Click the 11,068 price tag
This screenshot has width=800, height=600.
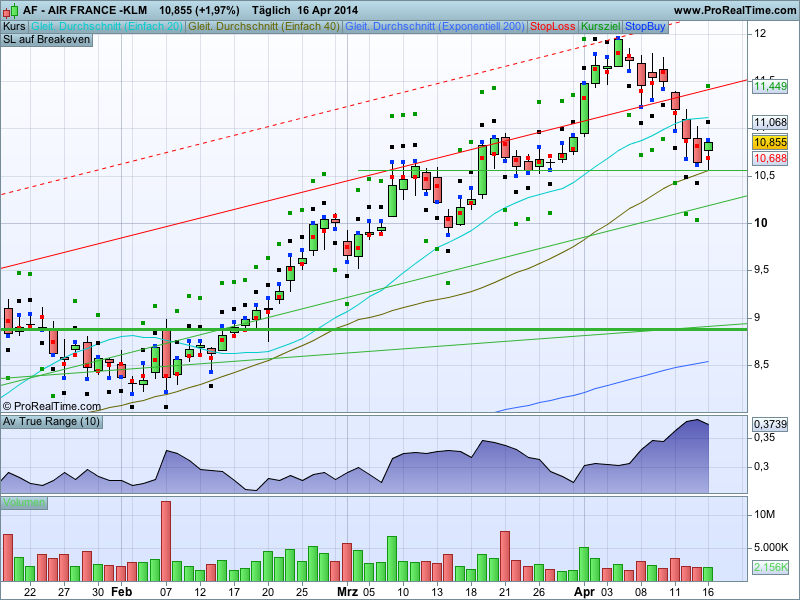(x=770, y=122)
